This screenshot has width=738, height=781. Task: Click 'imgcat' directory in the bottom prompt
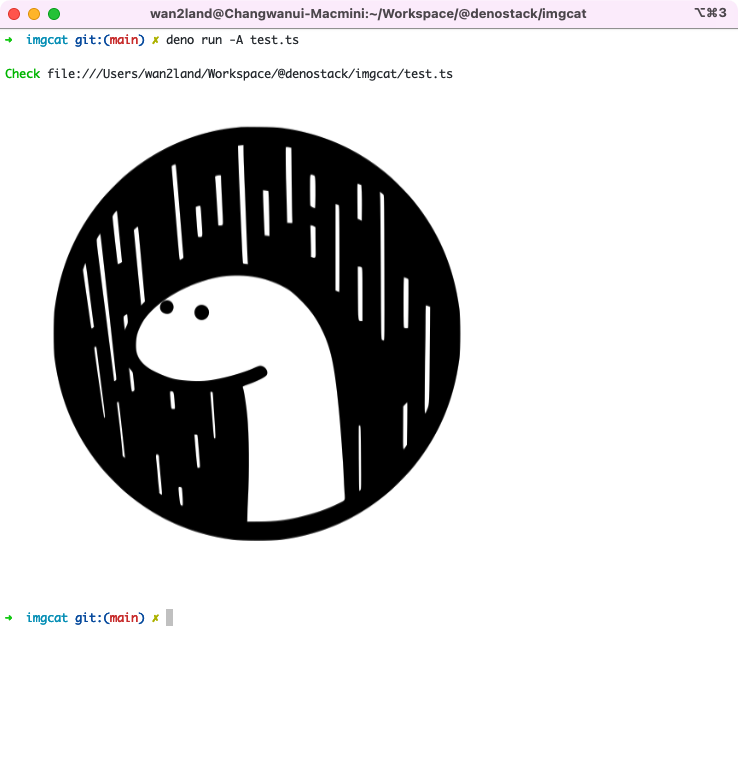[47, 618]
